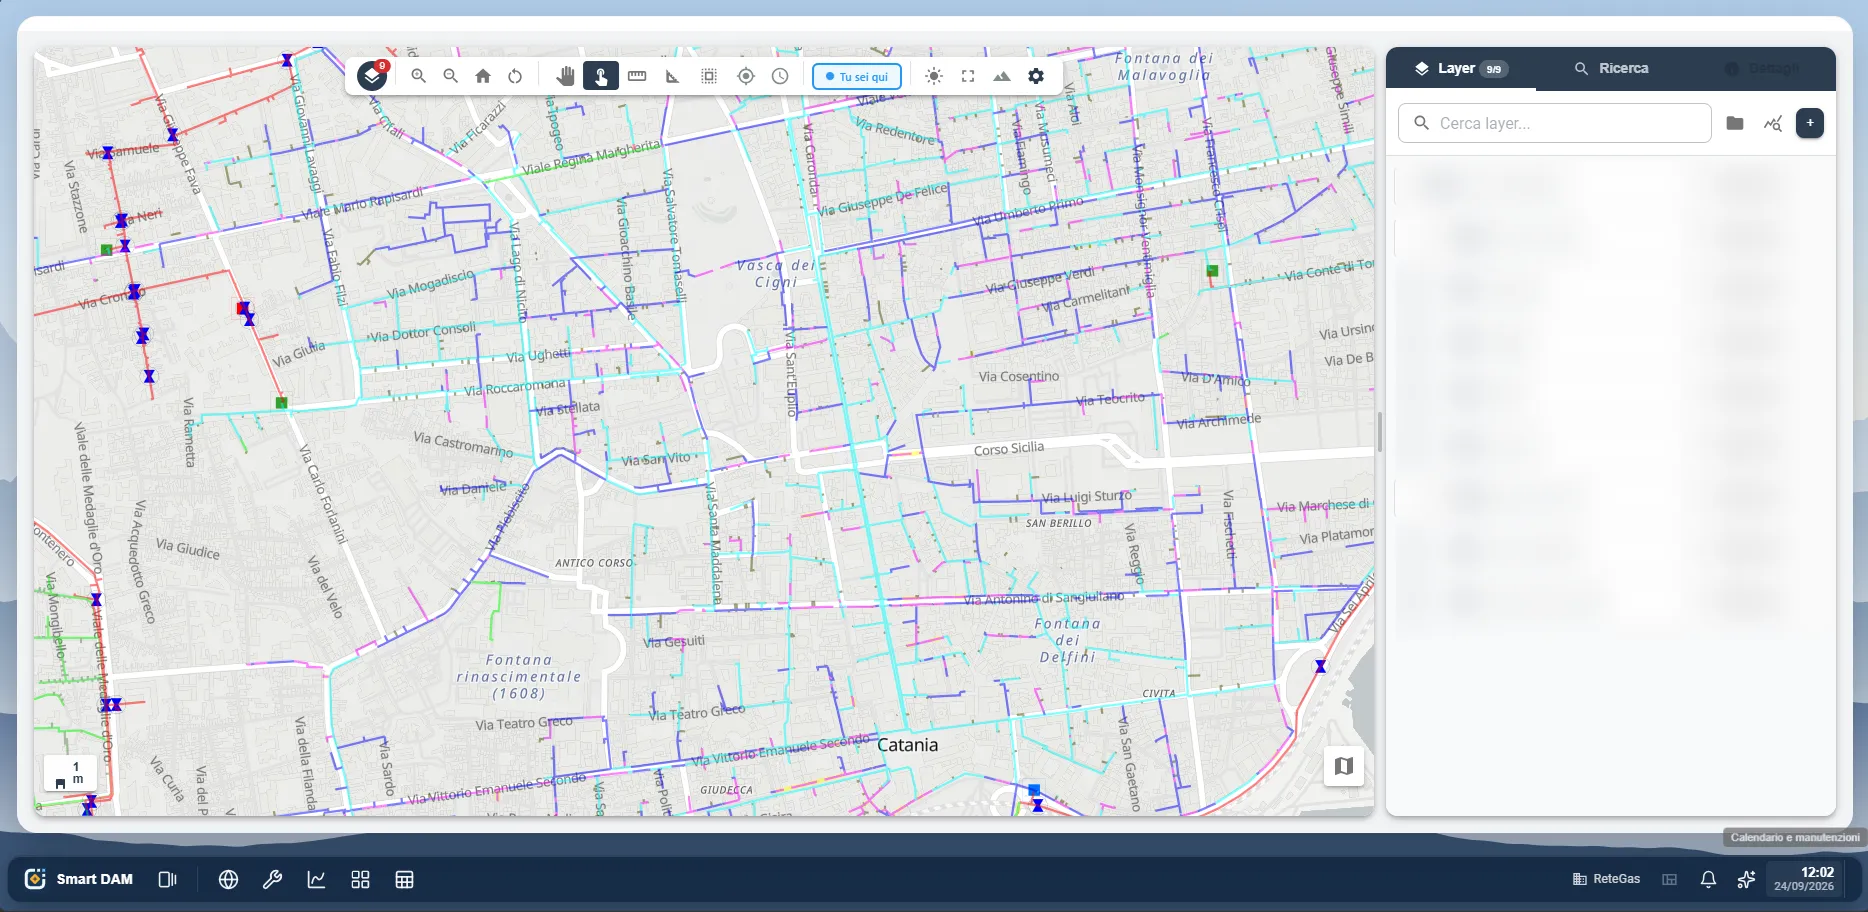Viewport: 1868px width, 912px height.
Task: Activate the angle measurement triangle tool
Action: point(673,76)
